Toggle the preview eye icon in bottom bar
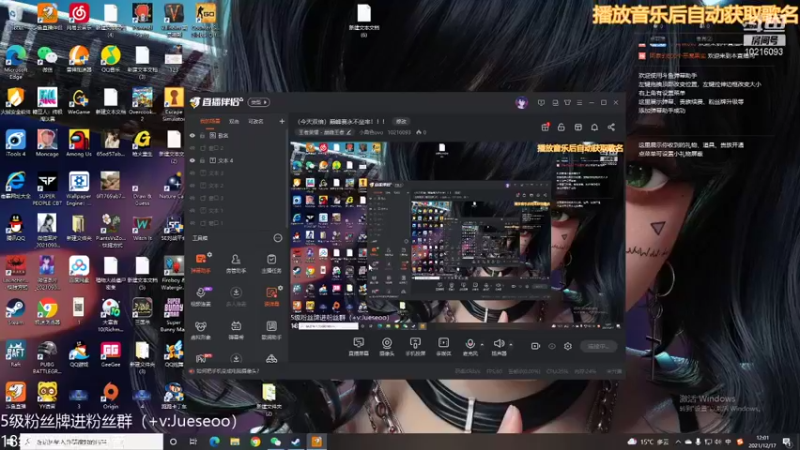 552,346
